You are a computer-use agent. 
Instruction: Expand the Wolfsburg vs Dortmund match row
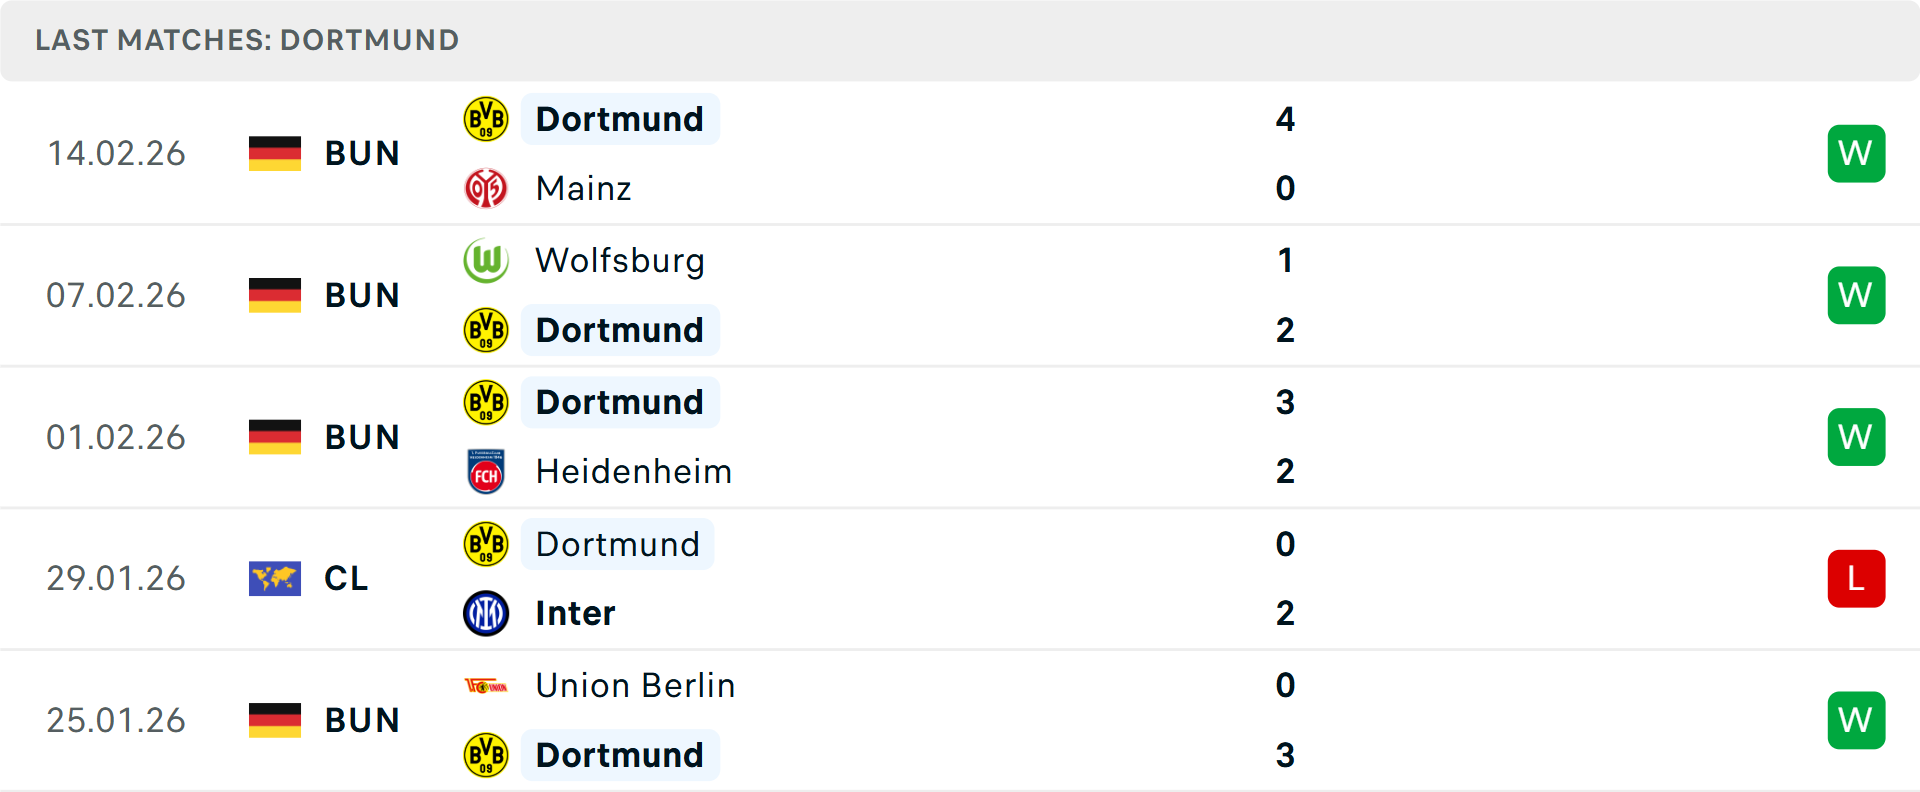coord(960,295)
